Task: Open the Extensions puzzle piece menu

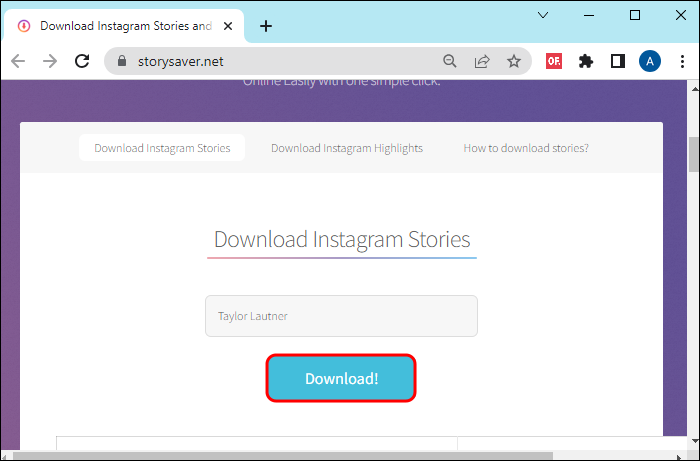Action: pos(586,61)
